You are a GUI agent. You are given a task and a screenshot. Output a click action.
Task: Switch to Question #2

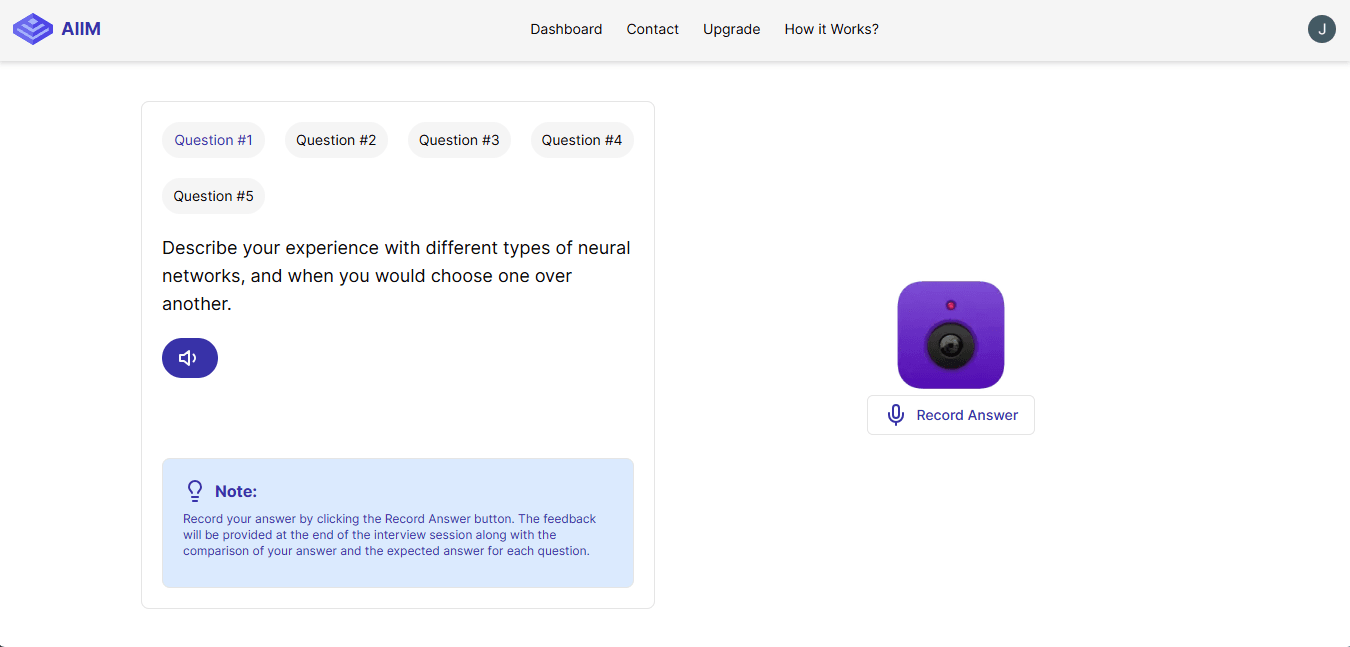click(336, 140)
